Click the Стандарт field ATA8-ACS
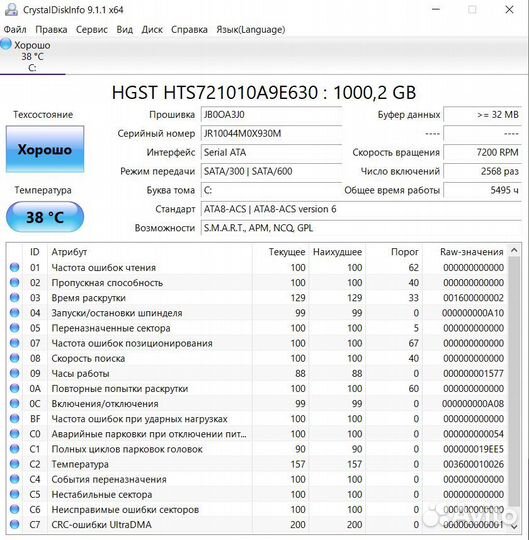529x540 pixels. tap(361, 209)
